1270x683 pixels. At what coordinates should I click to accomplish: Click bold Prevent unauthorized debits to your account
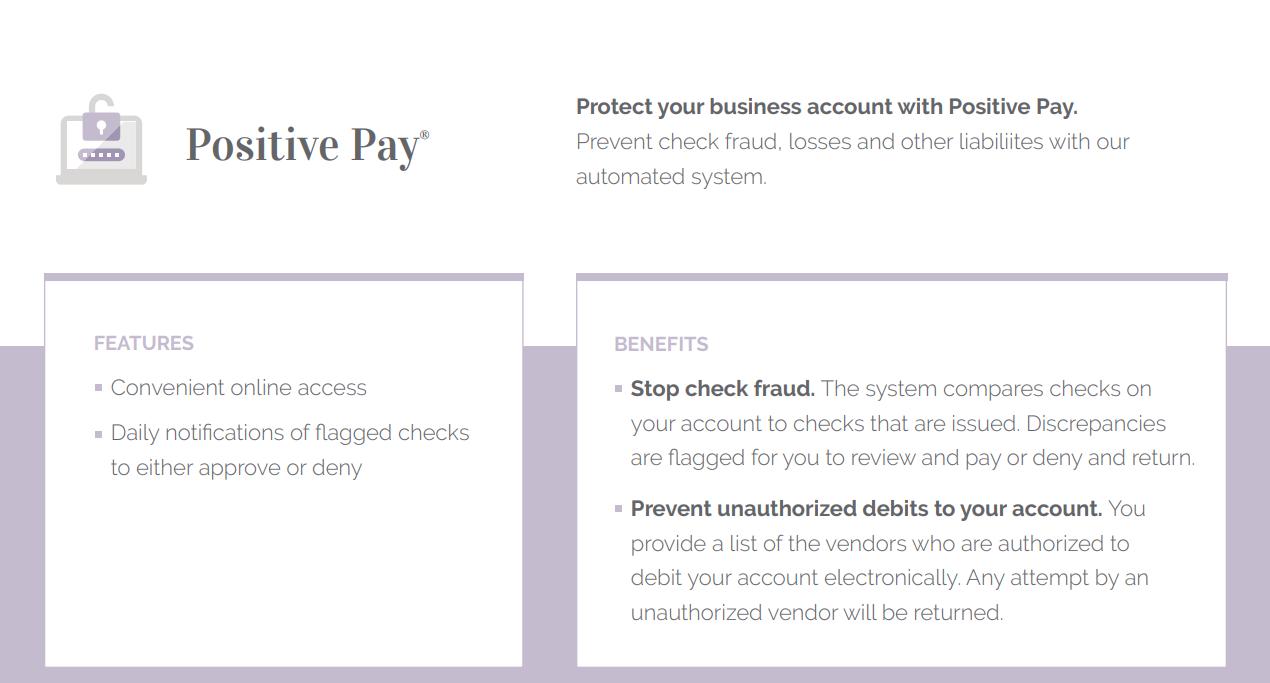[866, 509]
